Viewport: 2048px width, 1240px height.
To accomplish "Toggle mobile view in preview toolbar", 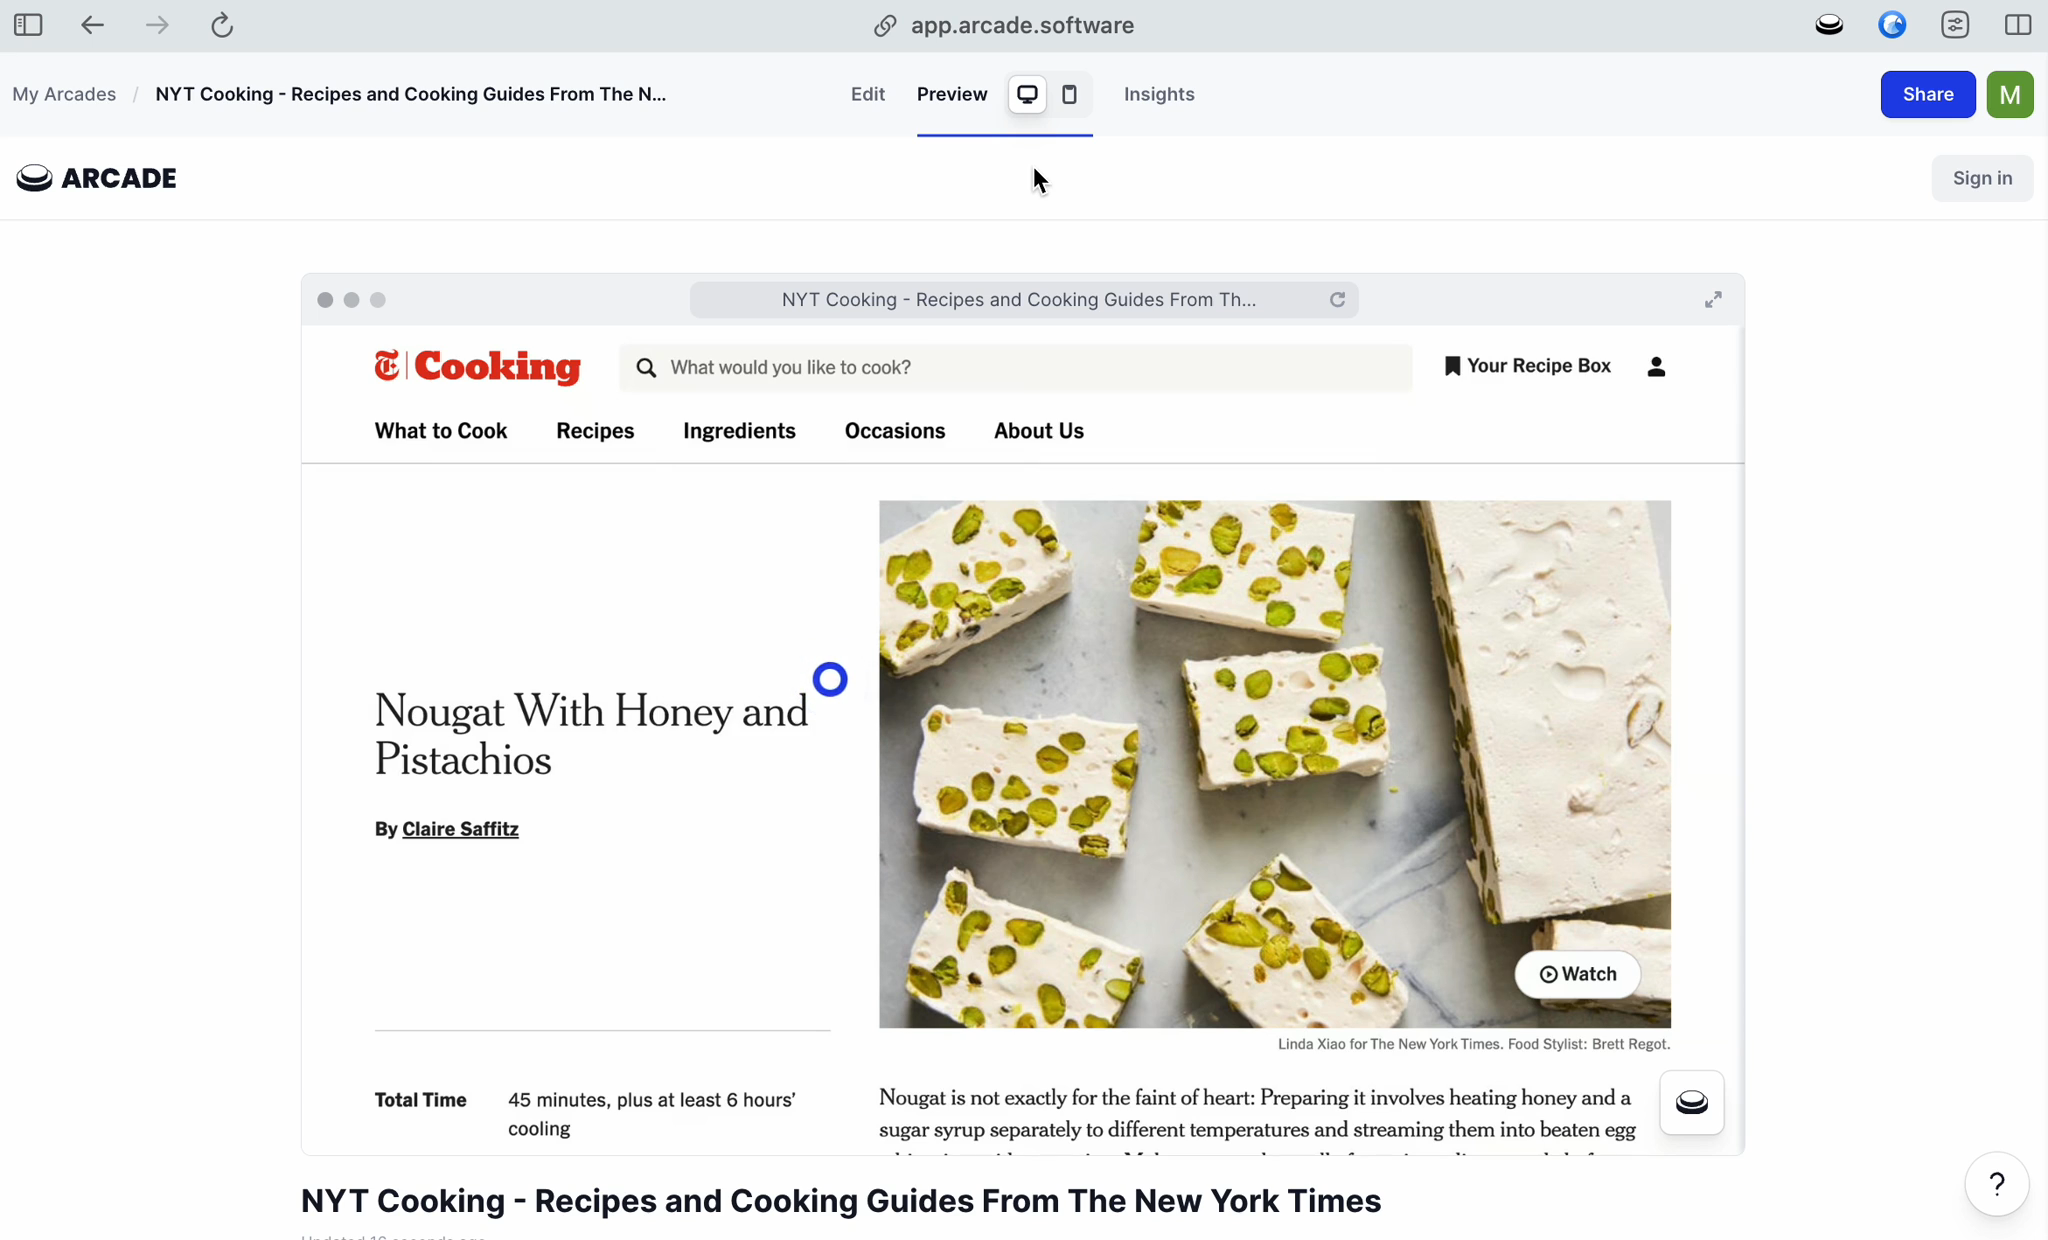I will pyautogui.click(x=1069, y=92).
